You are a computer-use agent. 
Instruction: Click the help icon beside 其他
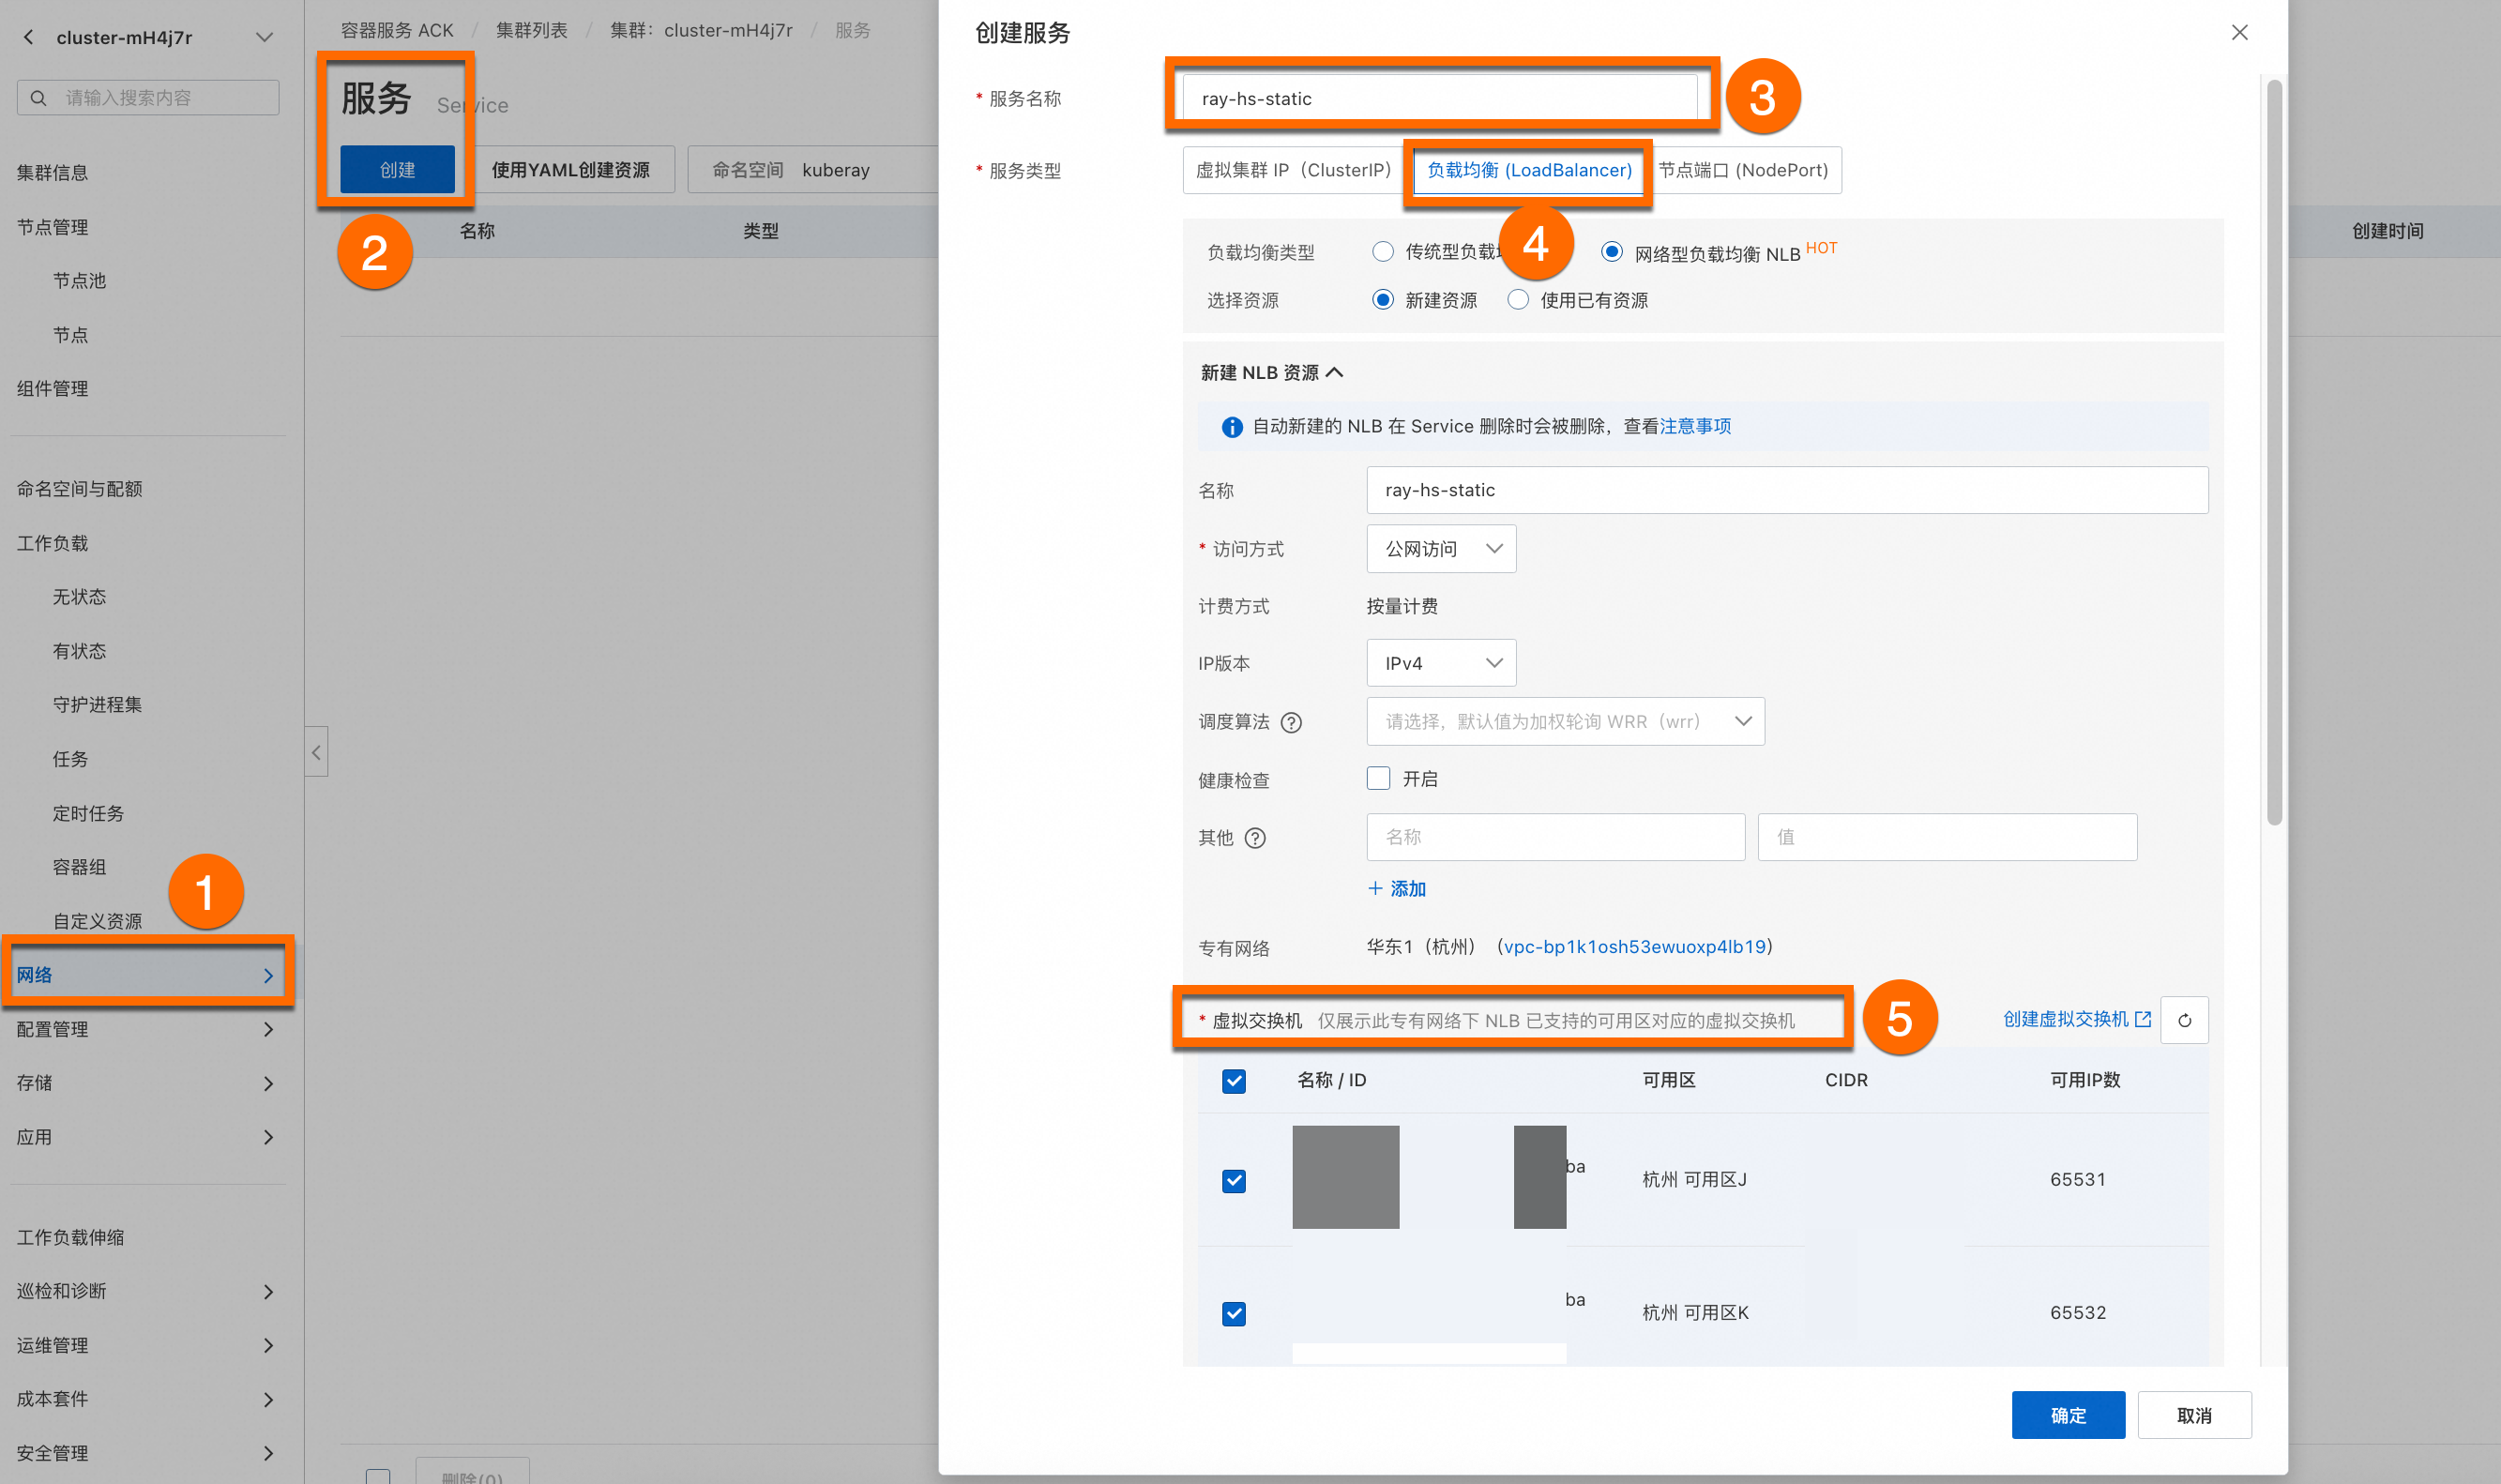(1255, 838)
